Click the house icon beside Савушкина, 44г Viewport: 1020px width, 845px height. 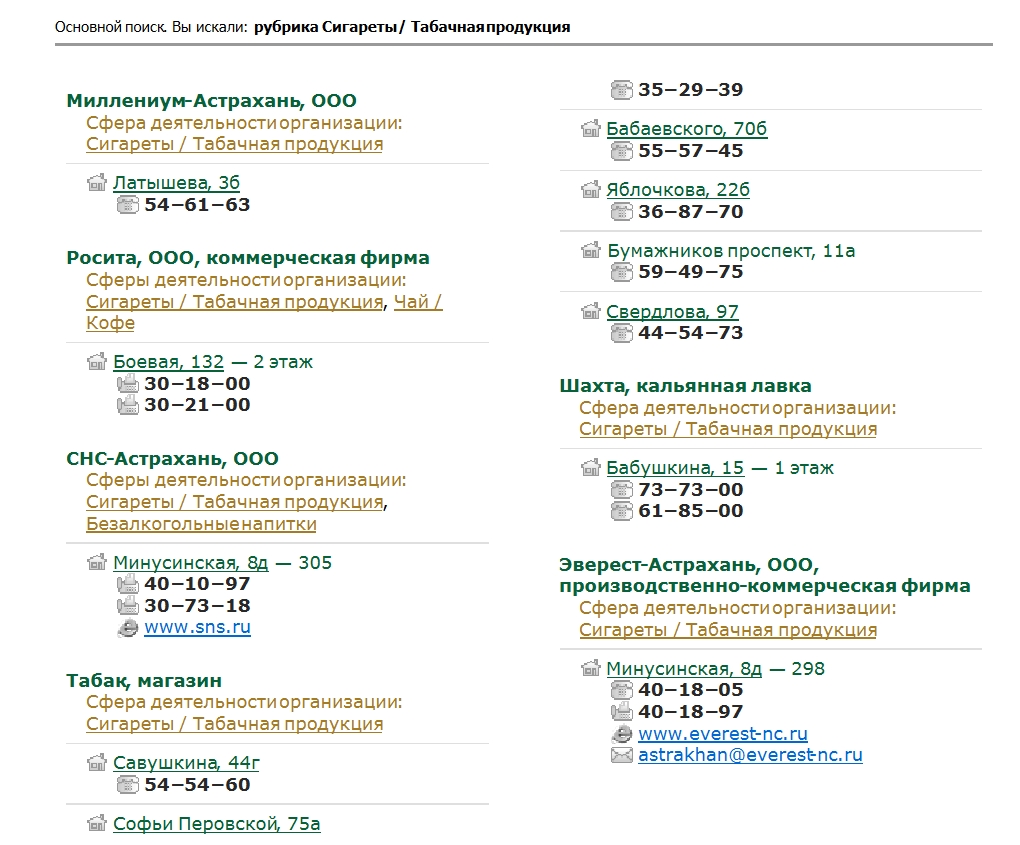[x=97, y=762]
